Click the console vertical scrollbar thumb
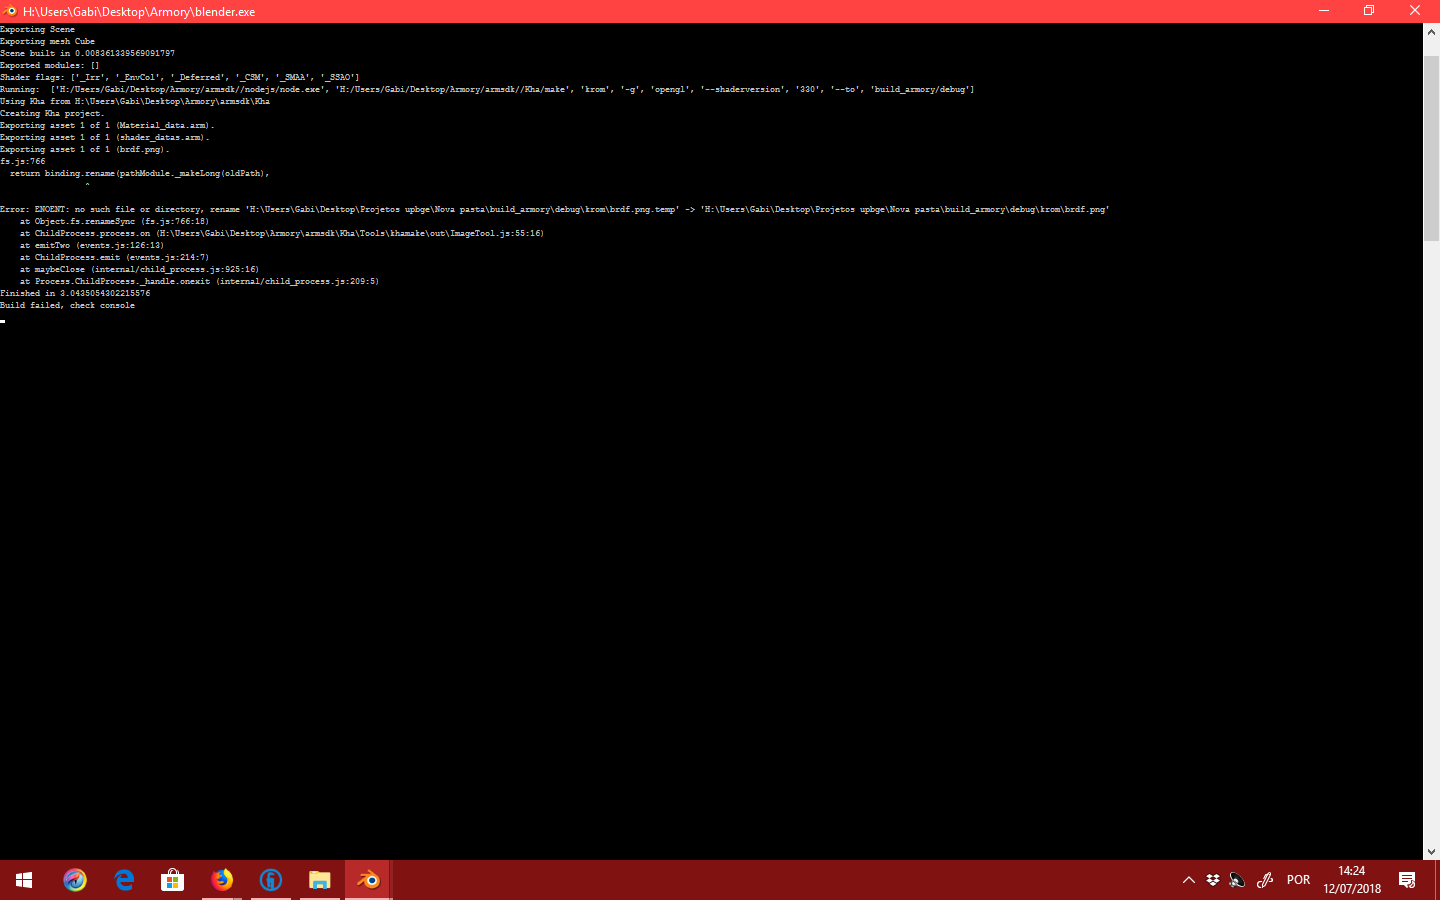Image resolution: width=1440 pixels, height=900 pixels. point(1431,148)
